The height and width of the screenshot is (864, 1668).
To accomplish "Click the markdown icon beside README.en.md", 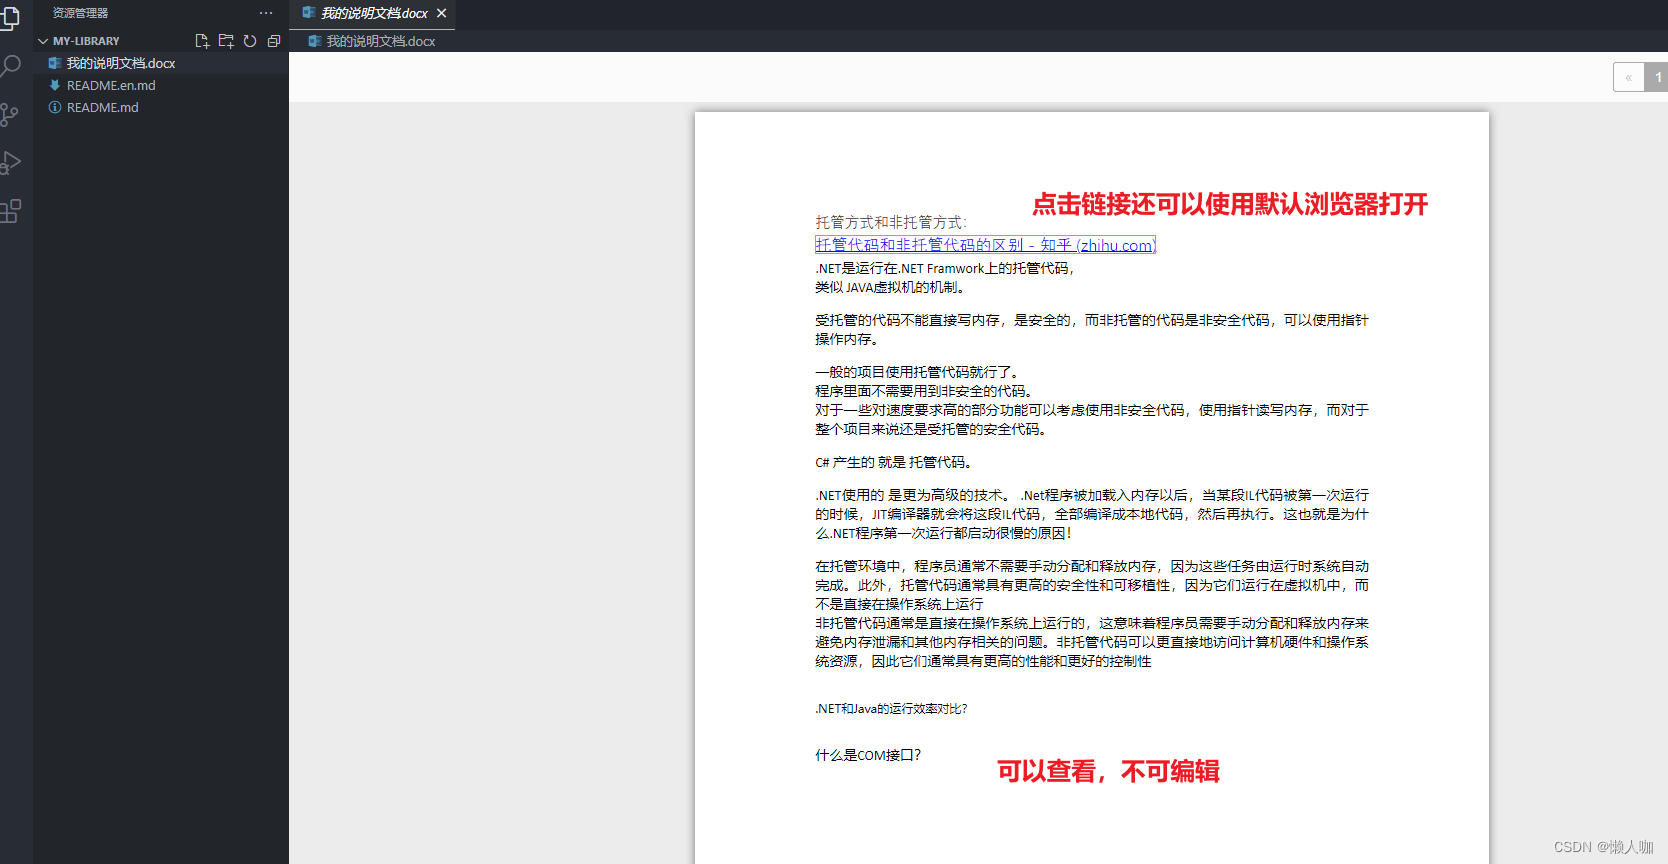I will [55, 85].
